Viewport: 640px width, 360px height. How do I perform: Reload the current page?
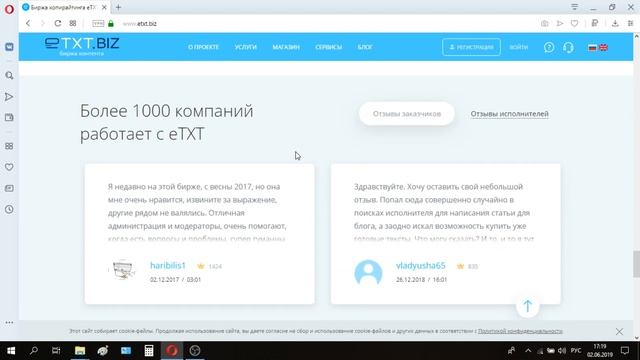point(58,24)
